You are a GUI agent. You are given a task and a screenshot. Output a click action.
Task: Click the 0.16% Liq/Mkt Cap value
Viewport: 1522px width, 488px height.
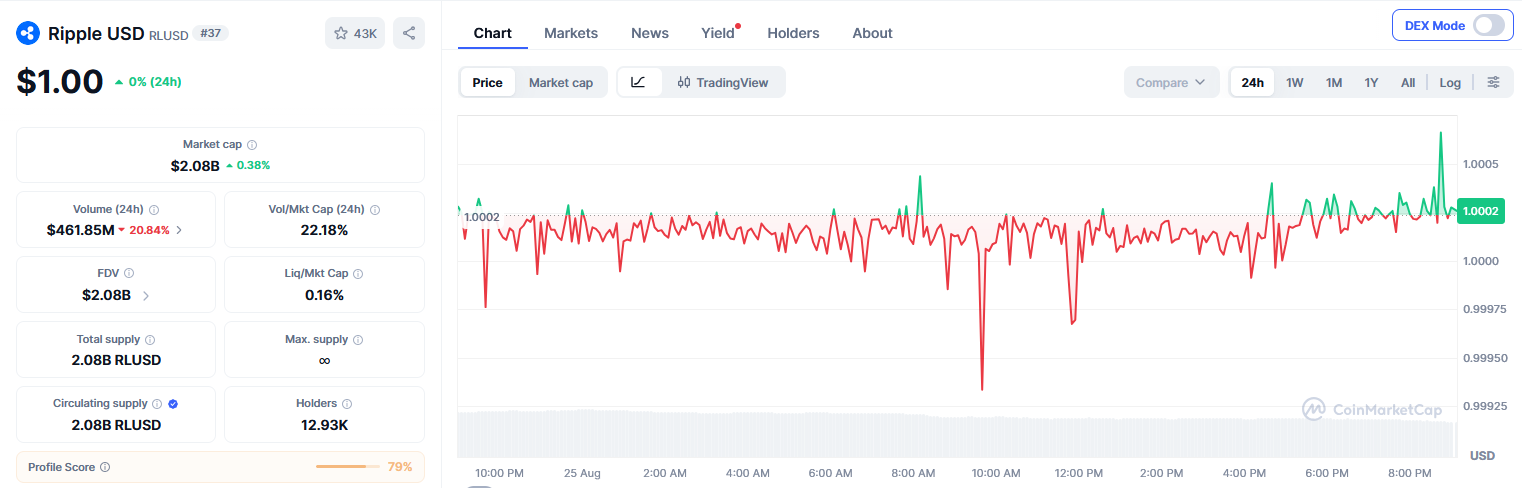[324, 295]
